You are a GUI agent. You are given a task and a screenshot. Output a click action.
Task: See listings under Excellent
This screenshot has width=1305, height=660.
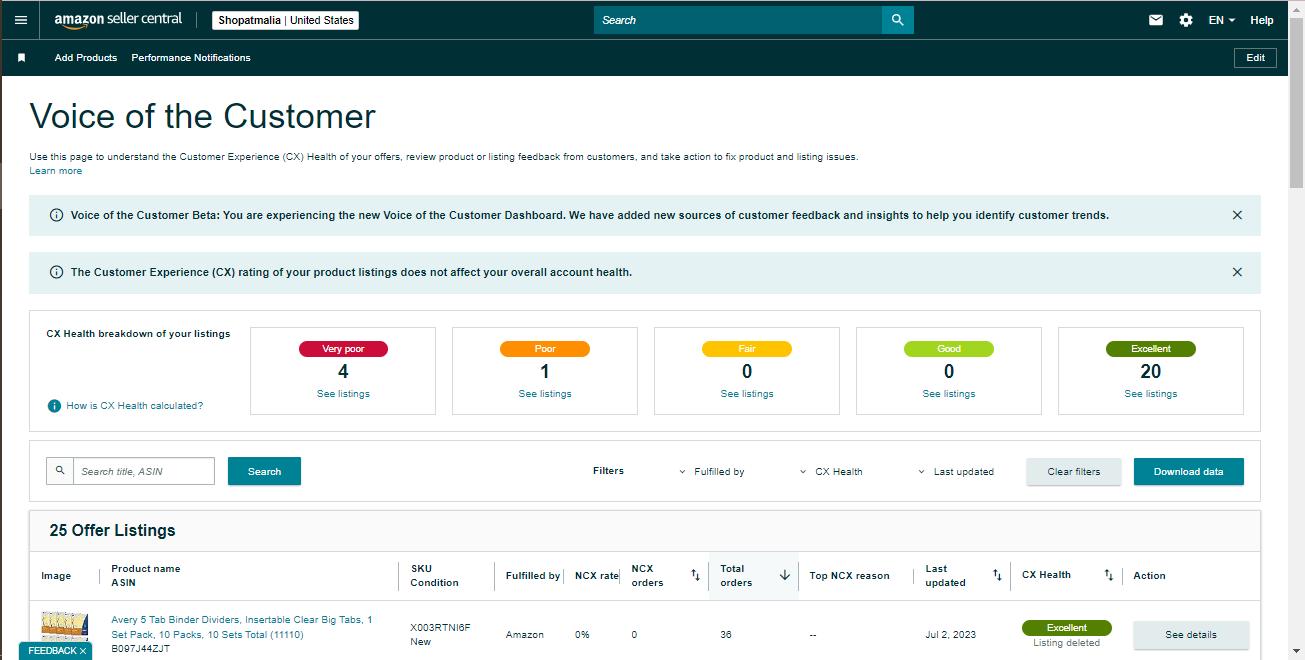point(1151,394)
